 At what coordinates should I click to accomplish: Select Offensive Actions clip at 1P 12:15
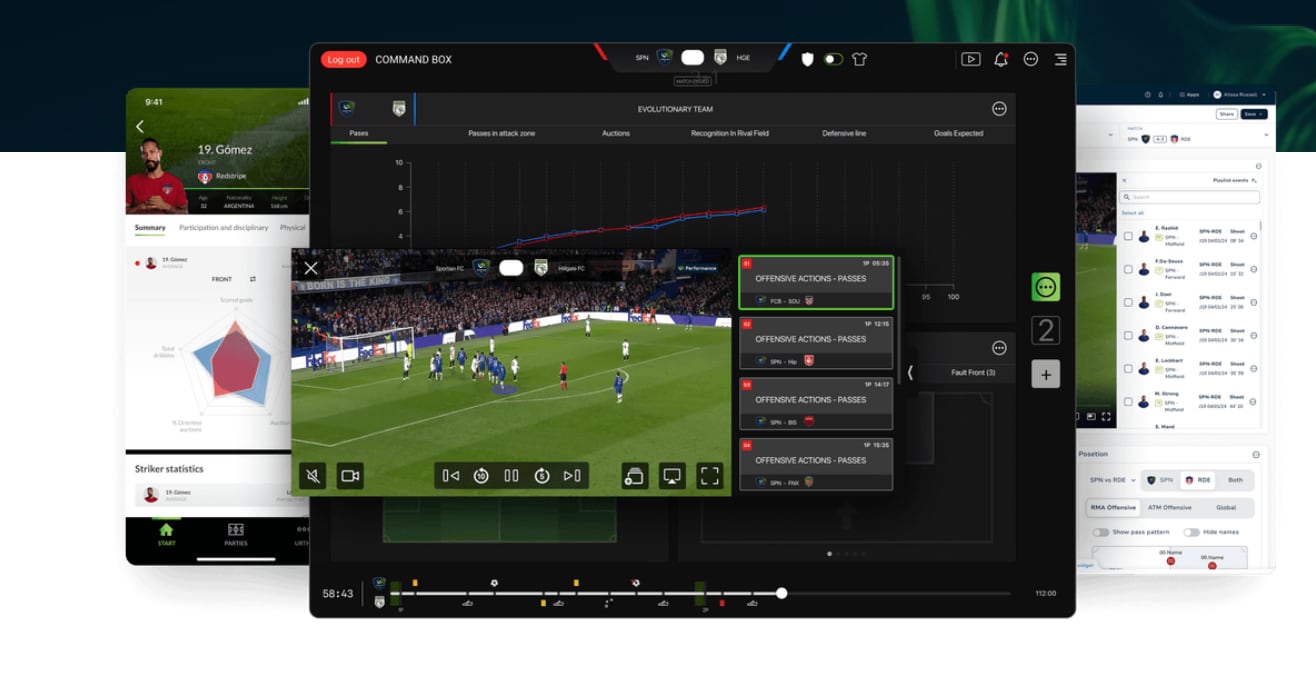click(816, 343)
